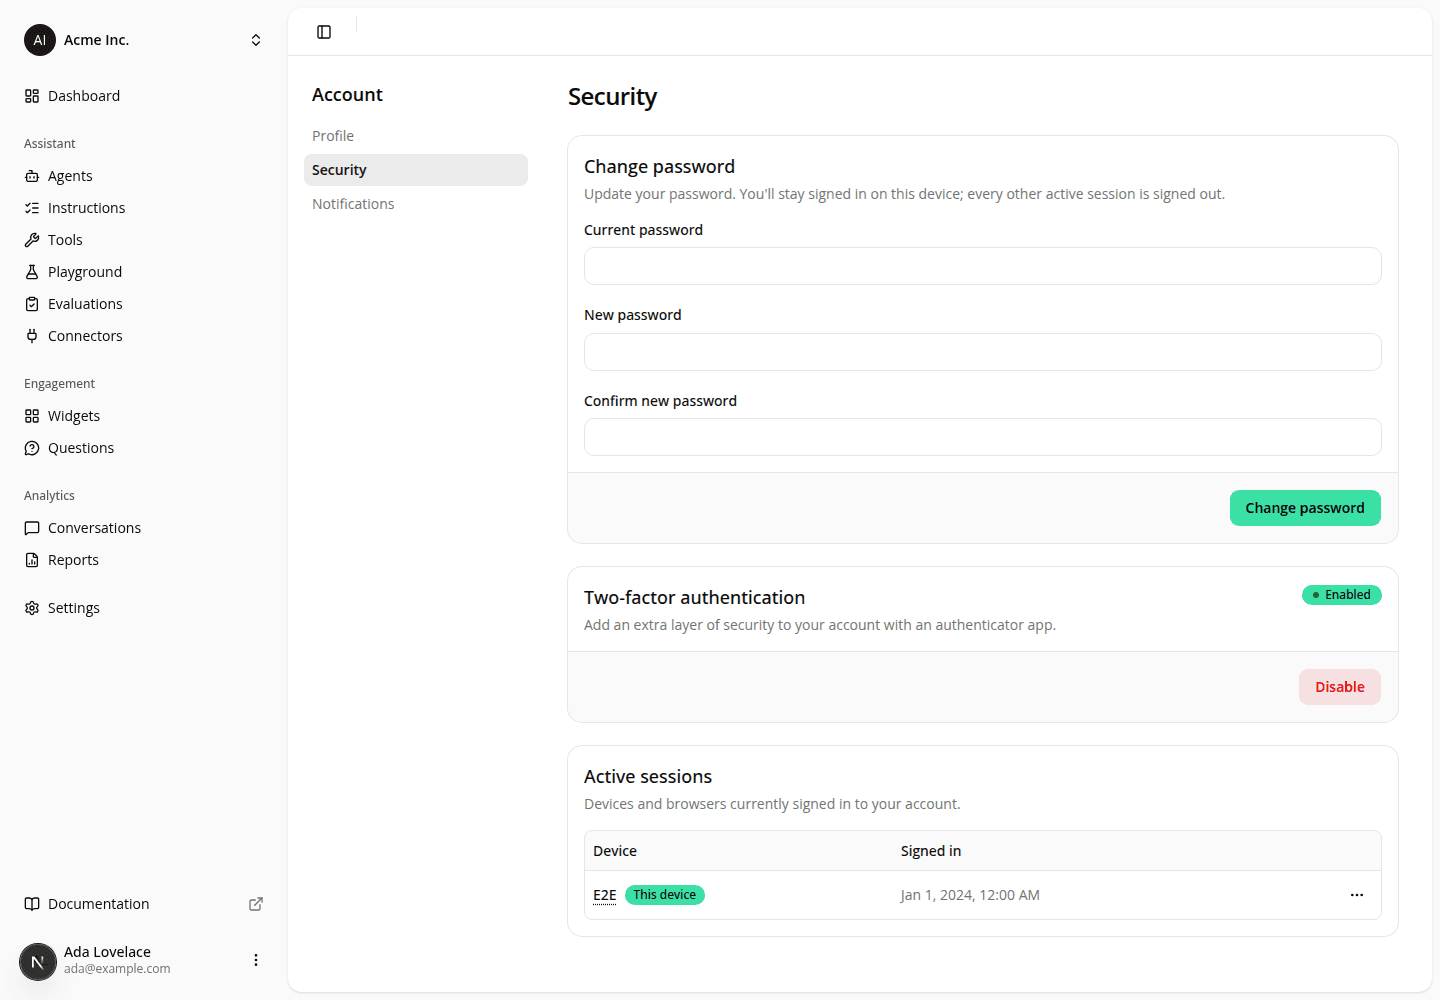Screen dimensions: 1440x1000
Task: Click the E2E device name
Action: (x=605, y=895)
